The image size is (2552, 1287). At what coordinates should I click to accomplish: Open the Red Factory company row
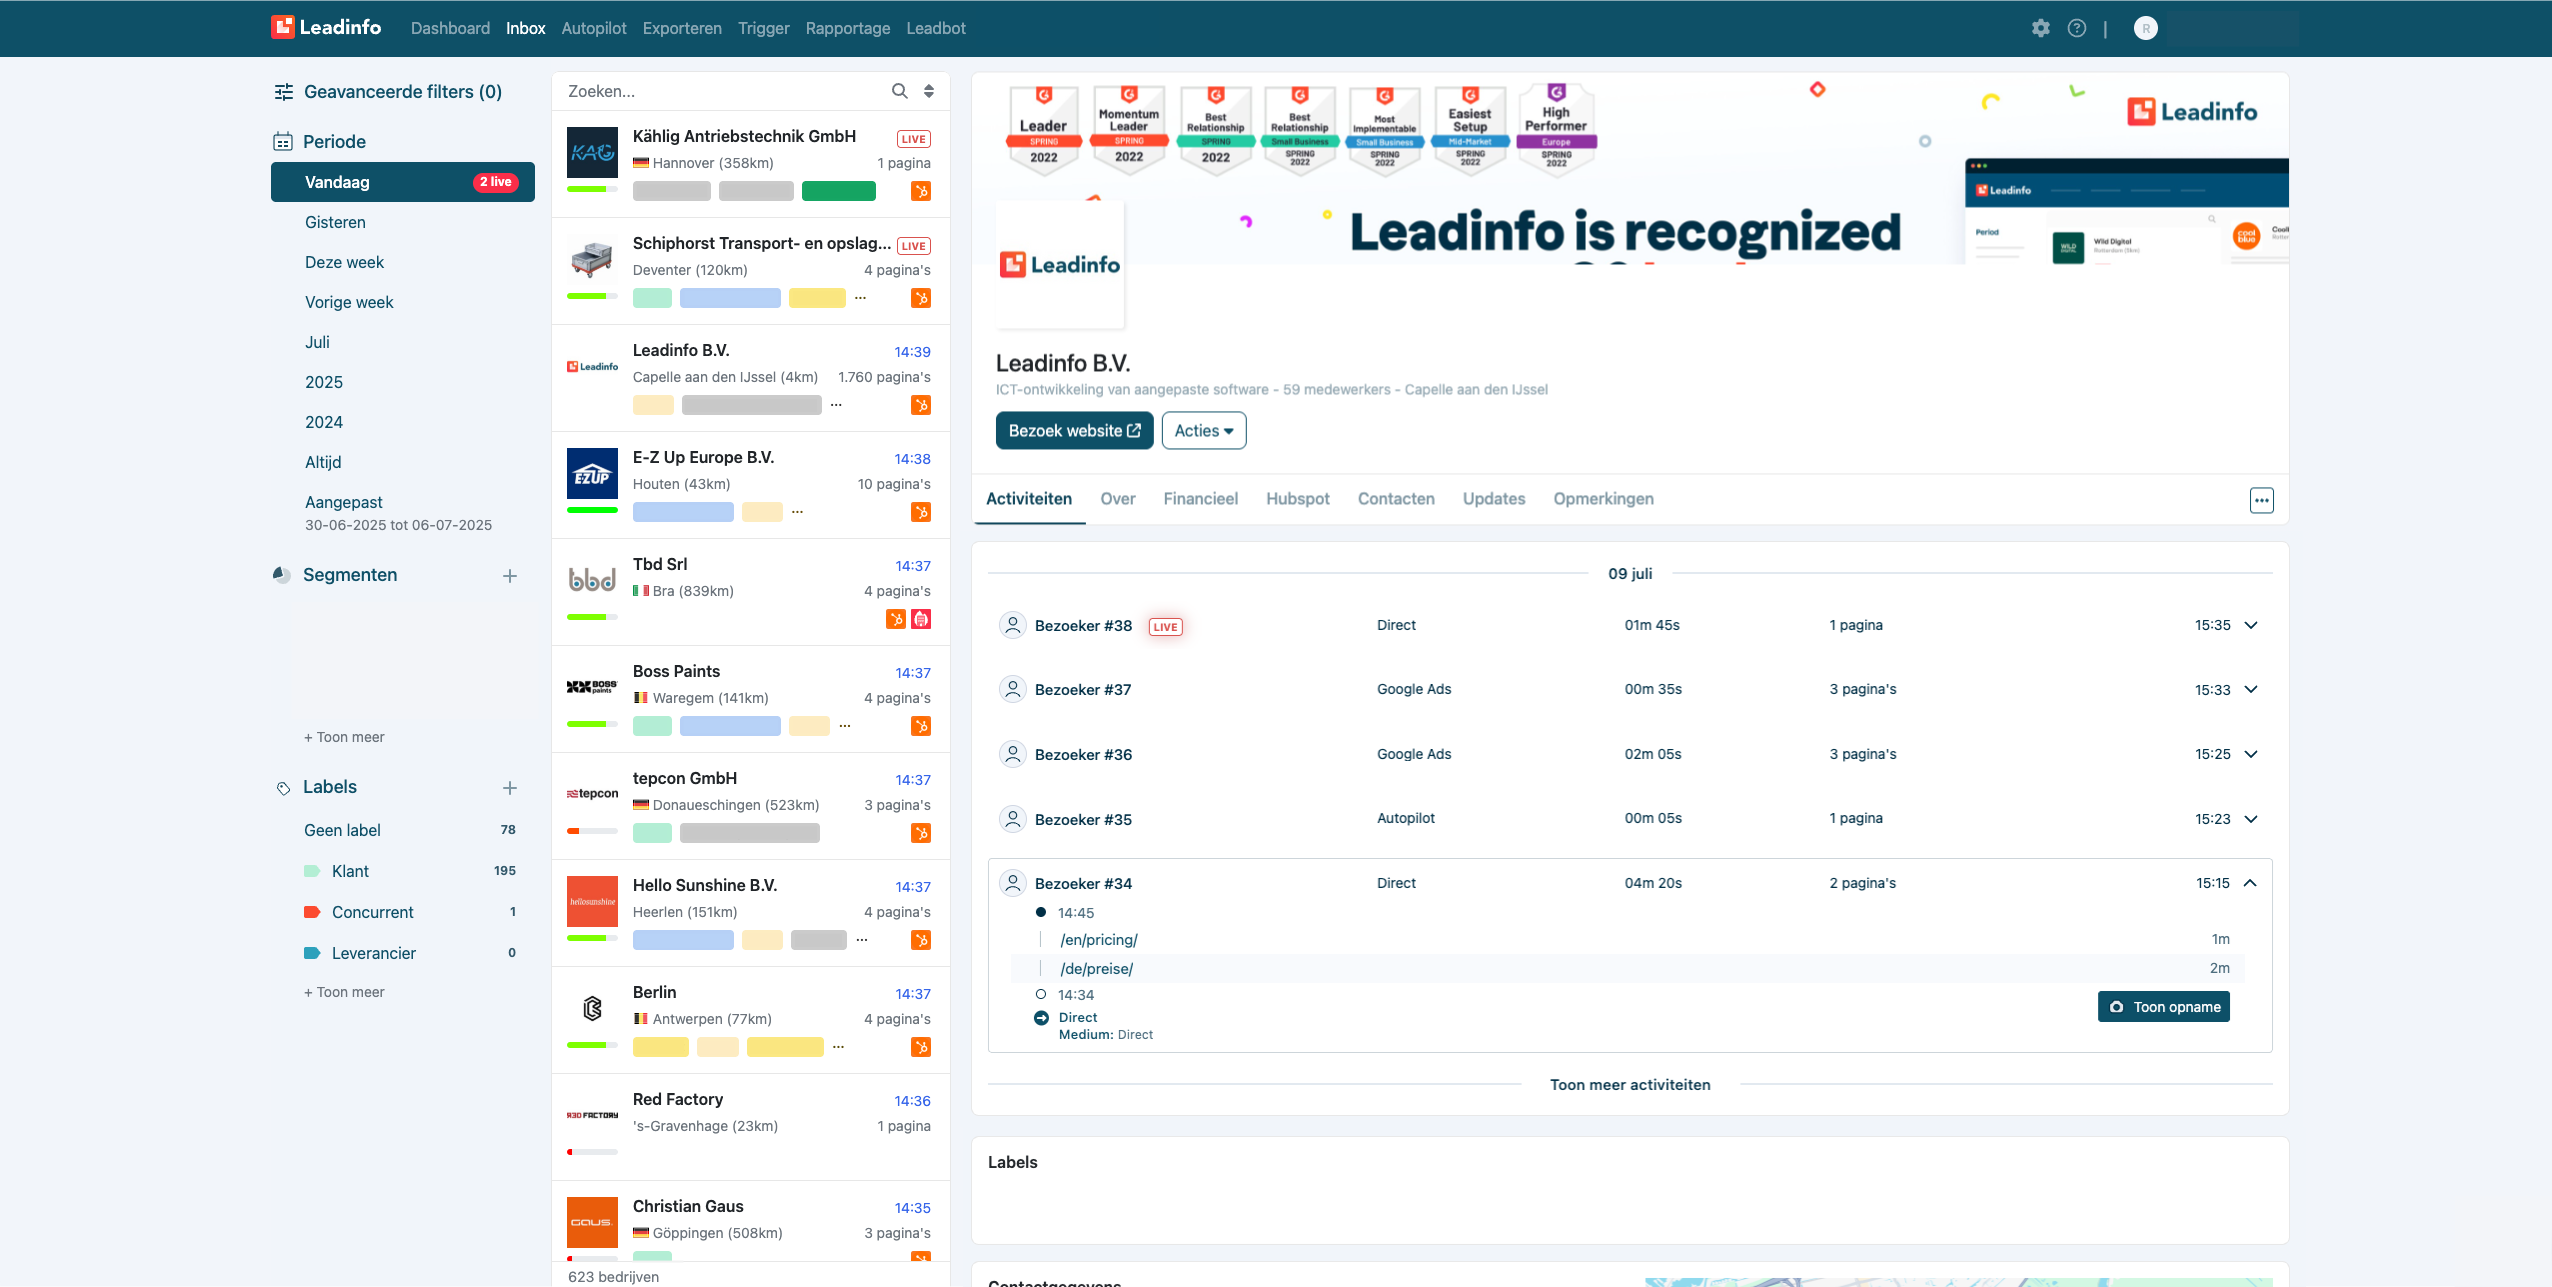(750, 1126)
